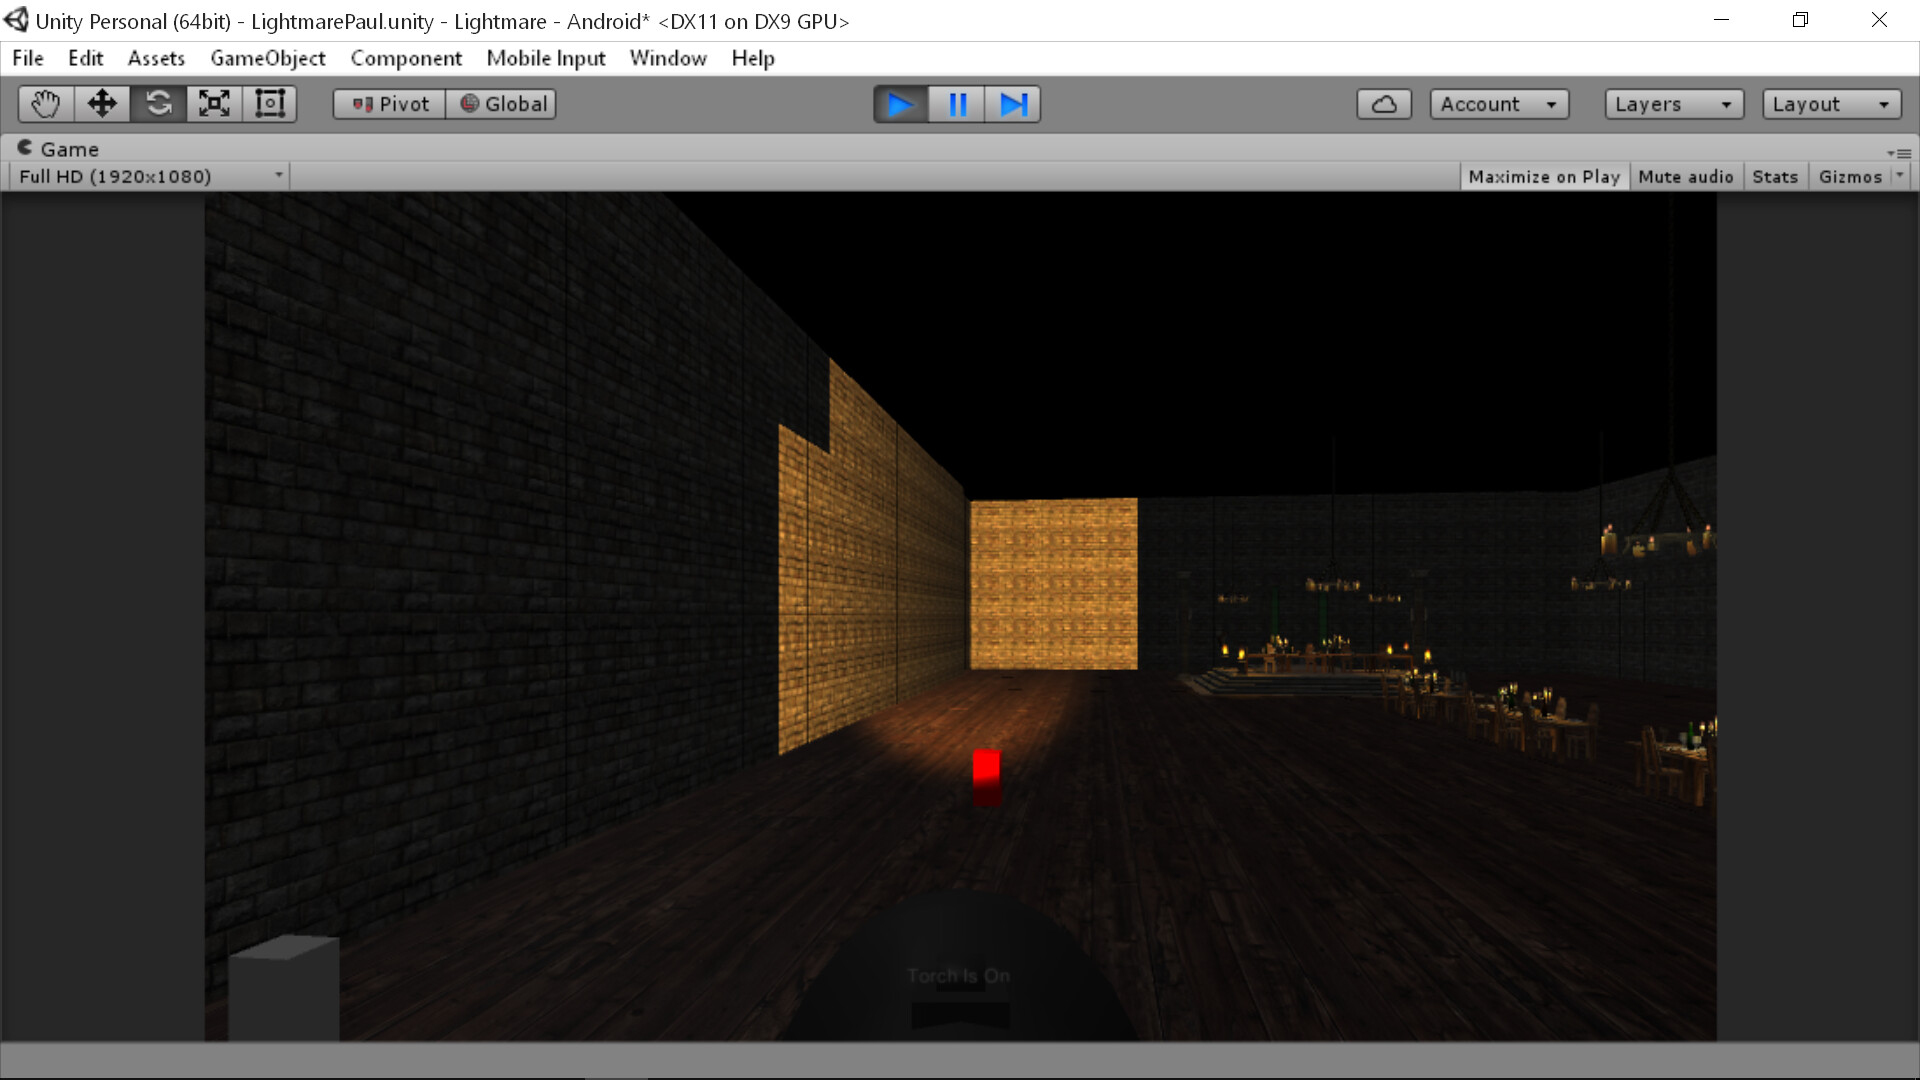Toggle Pivot handle position mode
This screenshot has height=1080, width=1920.
pos(388,103)
